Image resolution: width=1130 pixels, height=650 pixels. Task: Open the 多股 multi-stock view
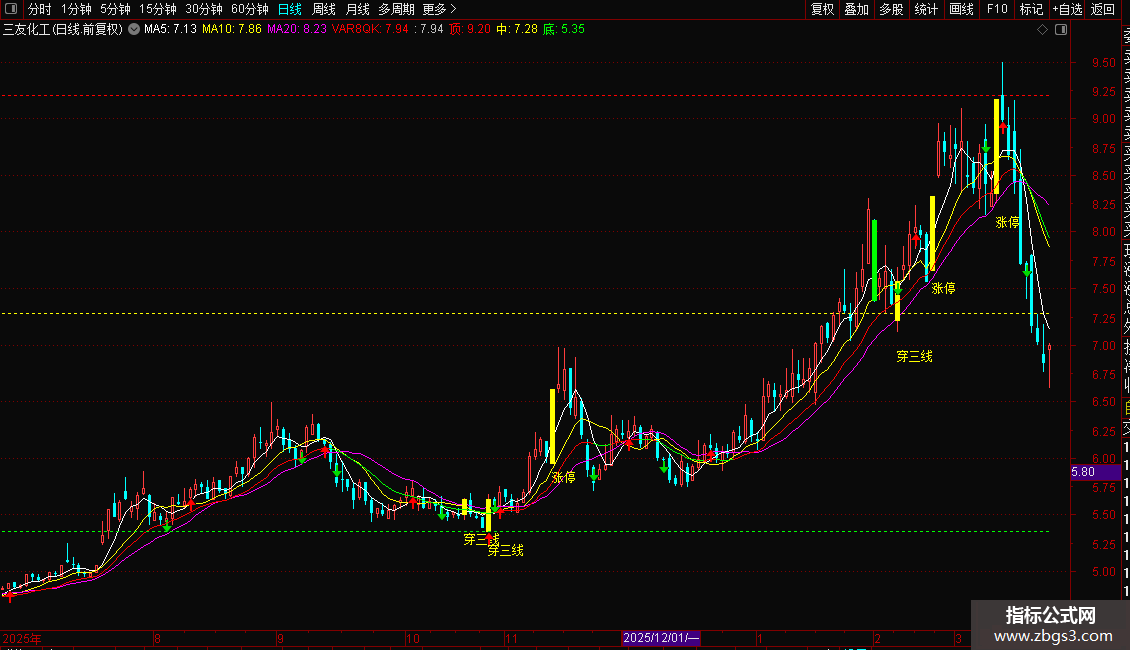[x=891, y=9]
